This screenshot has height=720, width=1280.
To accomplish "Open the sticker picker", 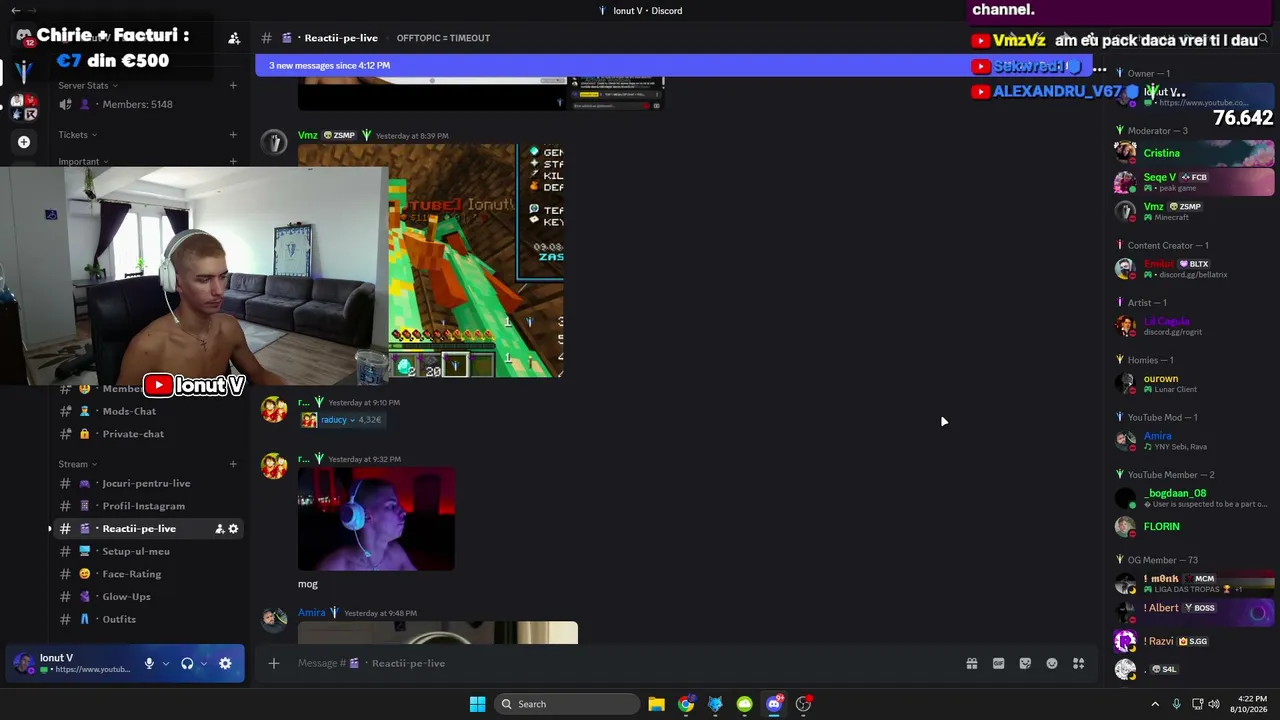I will point(1025,663).
